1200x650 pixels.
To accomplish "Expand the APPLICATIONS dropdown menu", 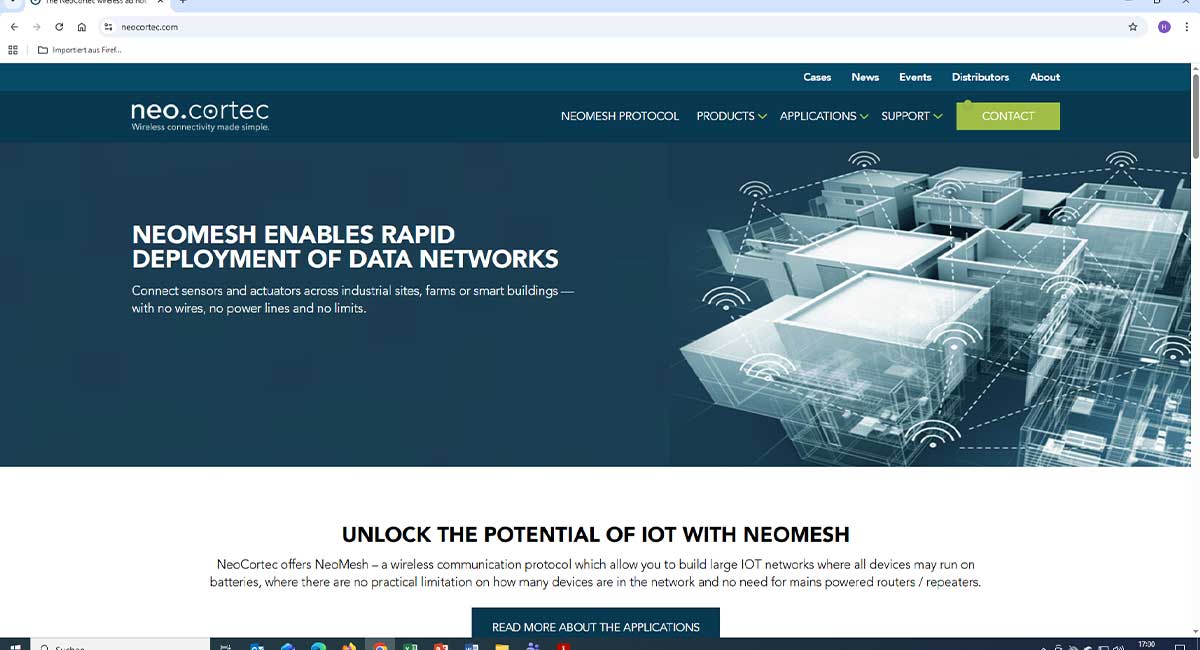I will click(818, 116).
